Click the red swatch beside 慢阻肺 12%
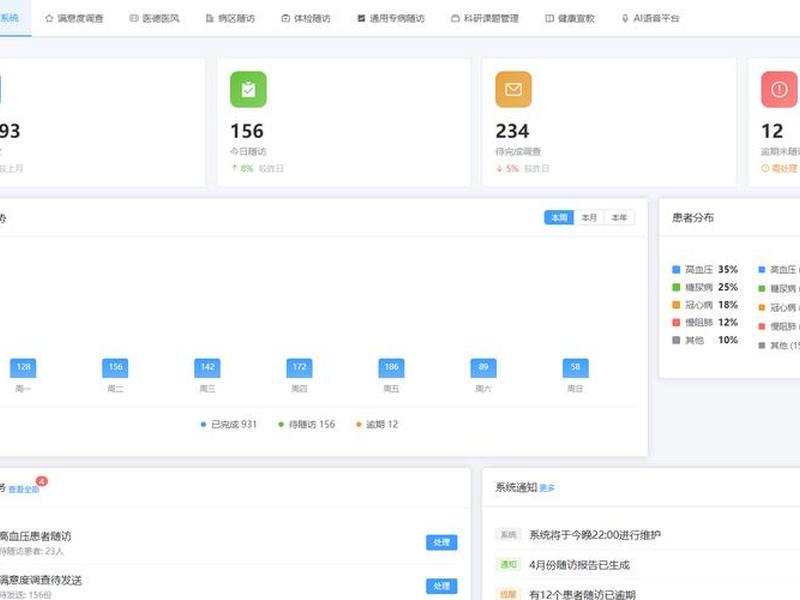This screenshot has width=800, height=600. coord(676,322)
